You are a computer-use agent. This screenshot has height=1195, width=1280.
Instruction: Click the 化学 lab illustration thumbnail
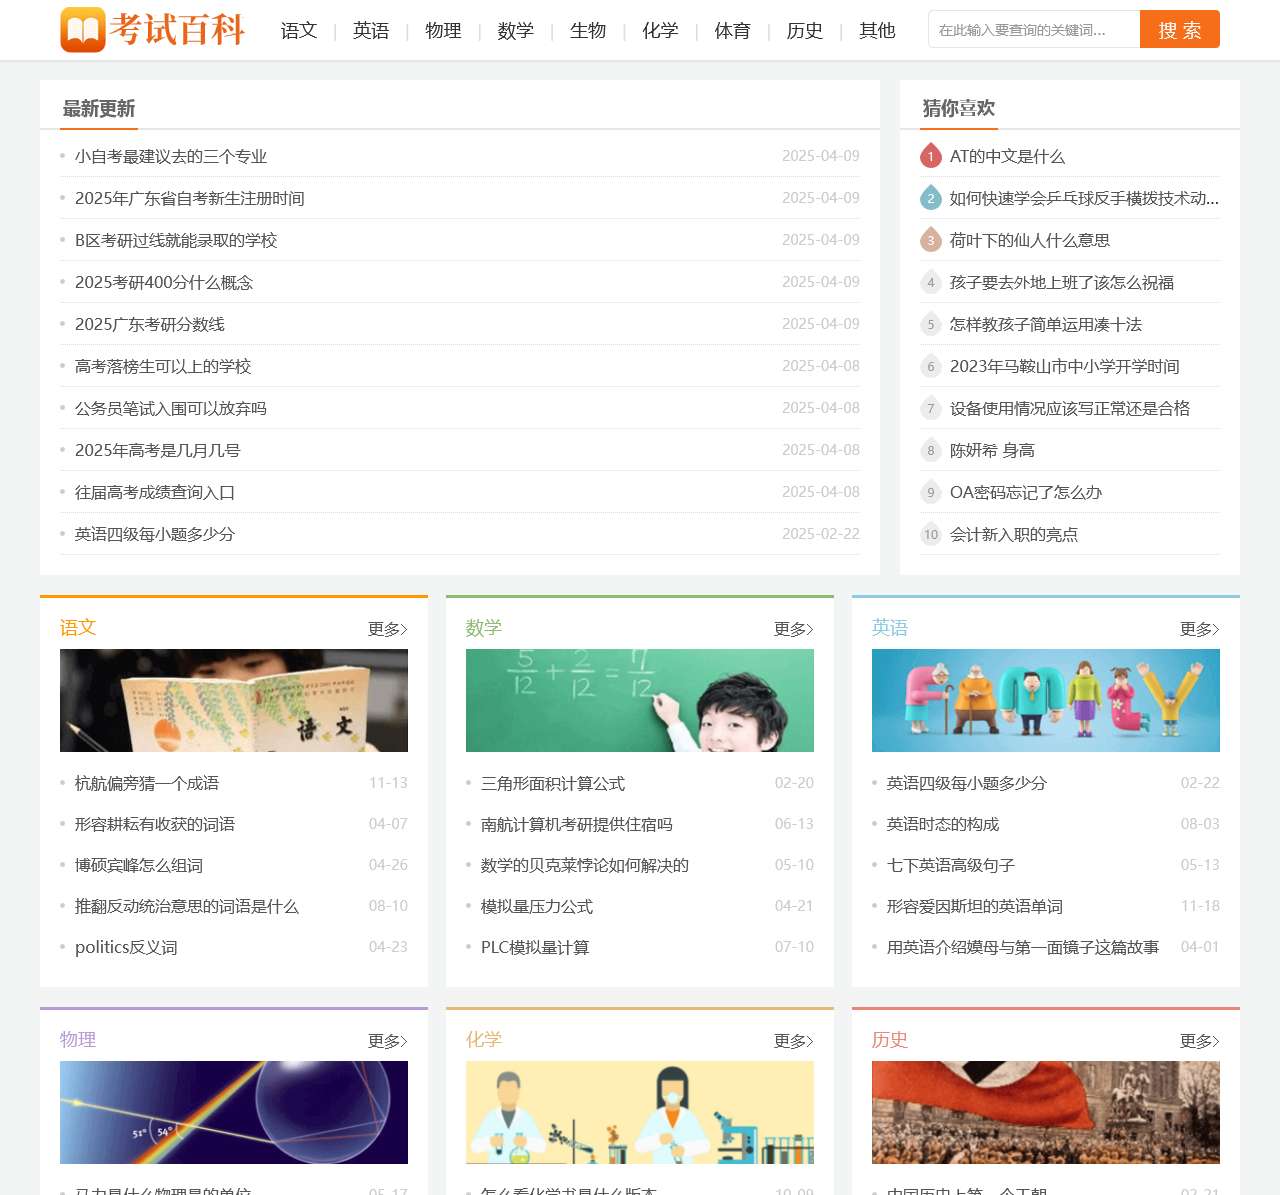coord(640,1112)
